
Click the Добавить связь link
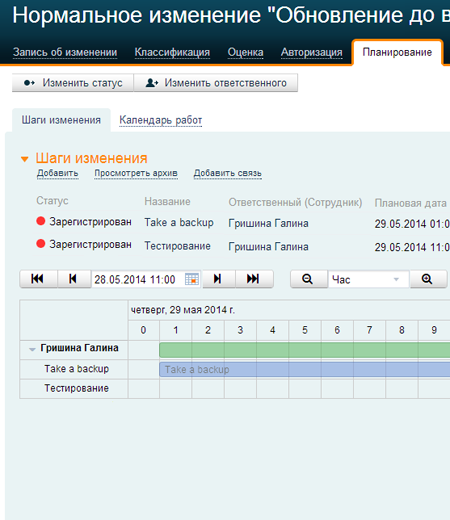point(228,173)
